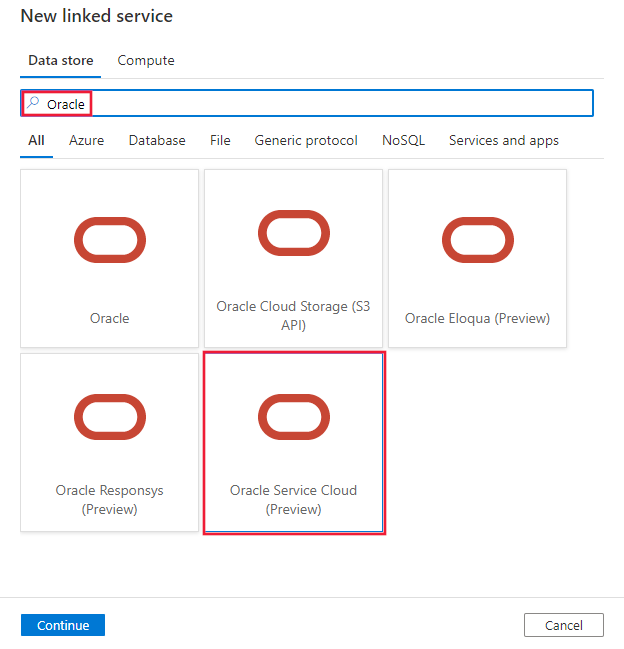The height and width of the screenshot is (649, 624).
Task: Filter connectors by File
Action: tap(220, 140)
